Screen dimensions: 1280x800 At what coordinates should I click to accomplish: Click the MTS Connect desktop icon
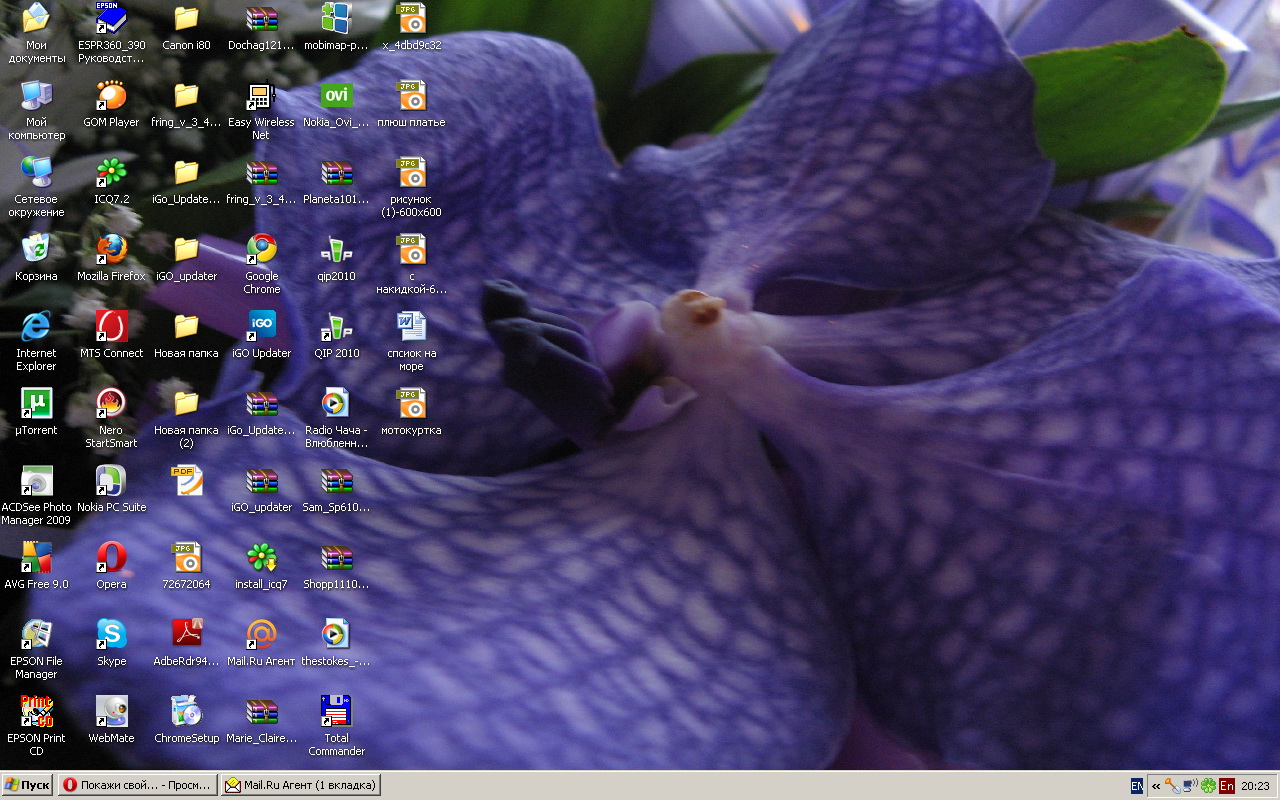click(111, 327)
